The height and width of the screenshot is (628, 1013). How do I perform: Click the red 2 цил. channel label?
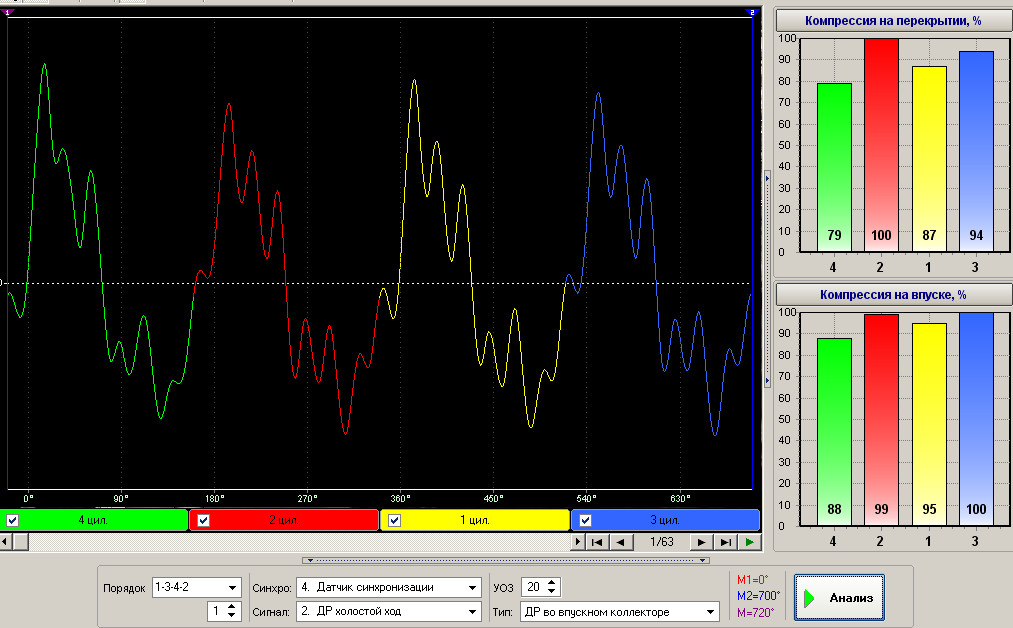pyautogui.click(x=284, y=520)
